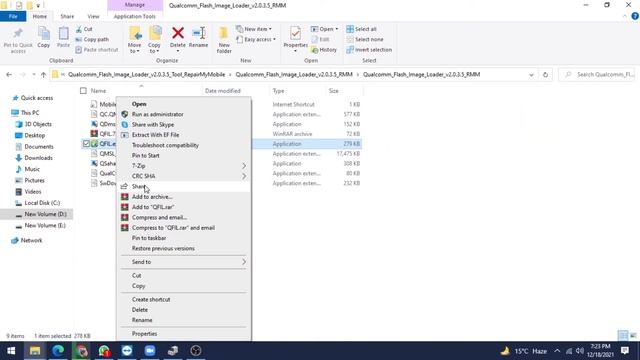Open Local Disk (C:) in navigation pane
Viewport: 640px width, 360px height.
coord(42,203)
